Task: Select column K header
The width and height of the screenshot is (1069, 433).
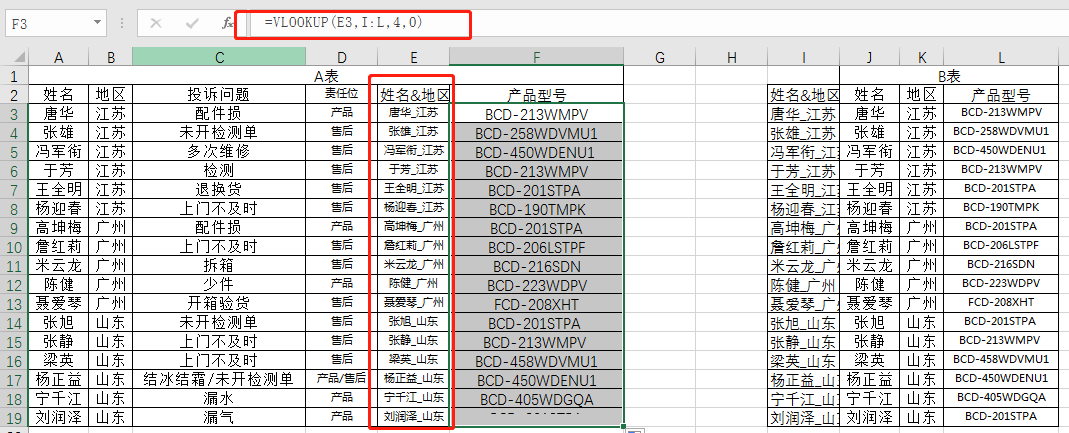Action: (x=922, y=58)
